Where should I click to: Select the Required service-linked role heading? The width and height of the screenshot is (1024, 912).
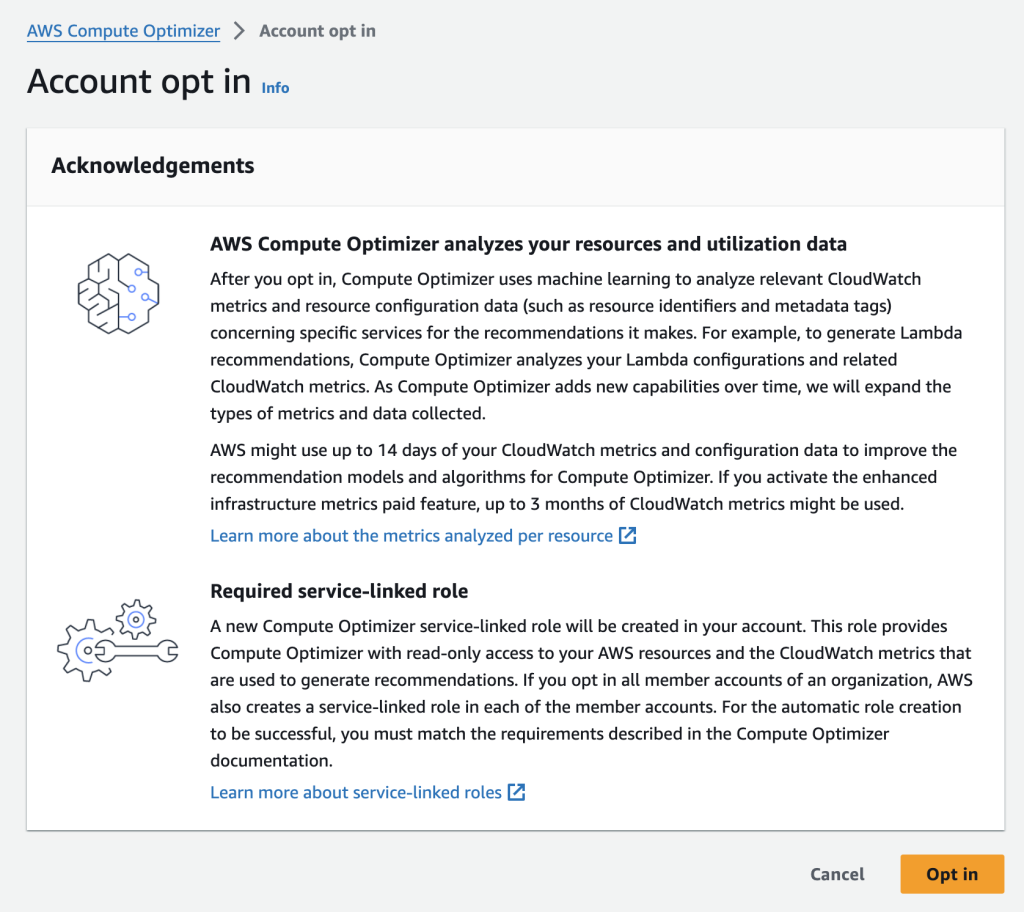click(339, 591)
